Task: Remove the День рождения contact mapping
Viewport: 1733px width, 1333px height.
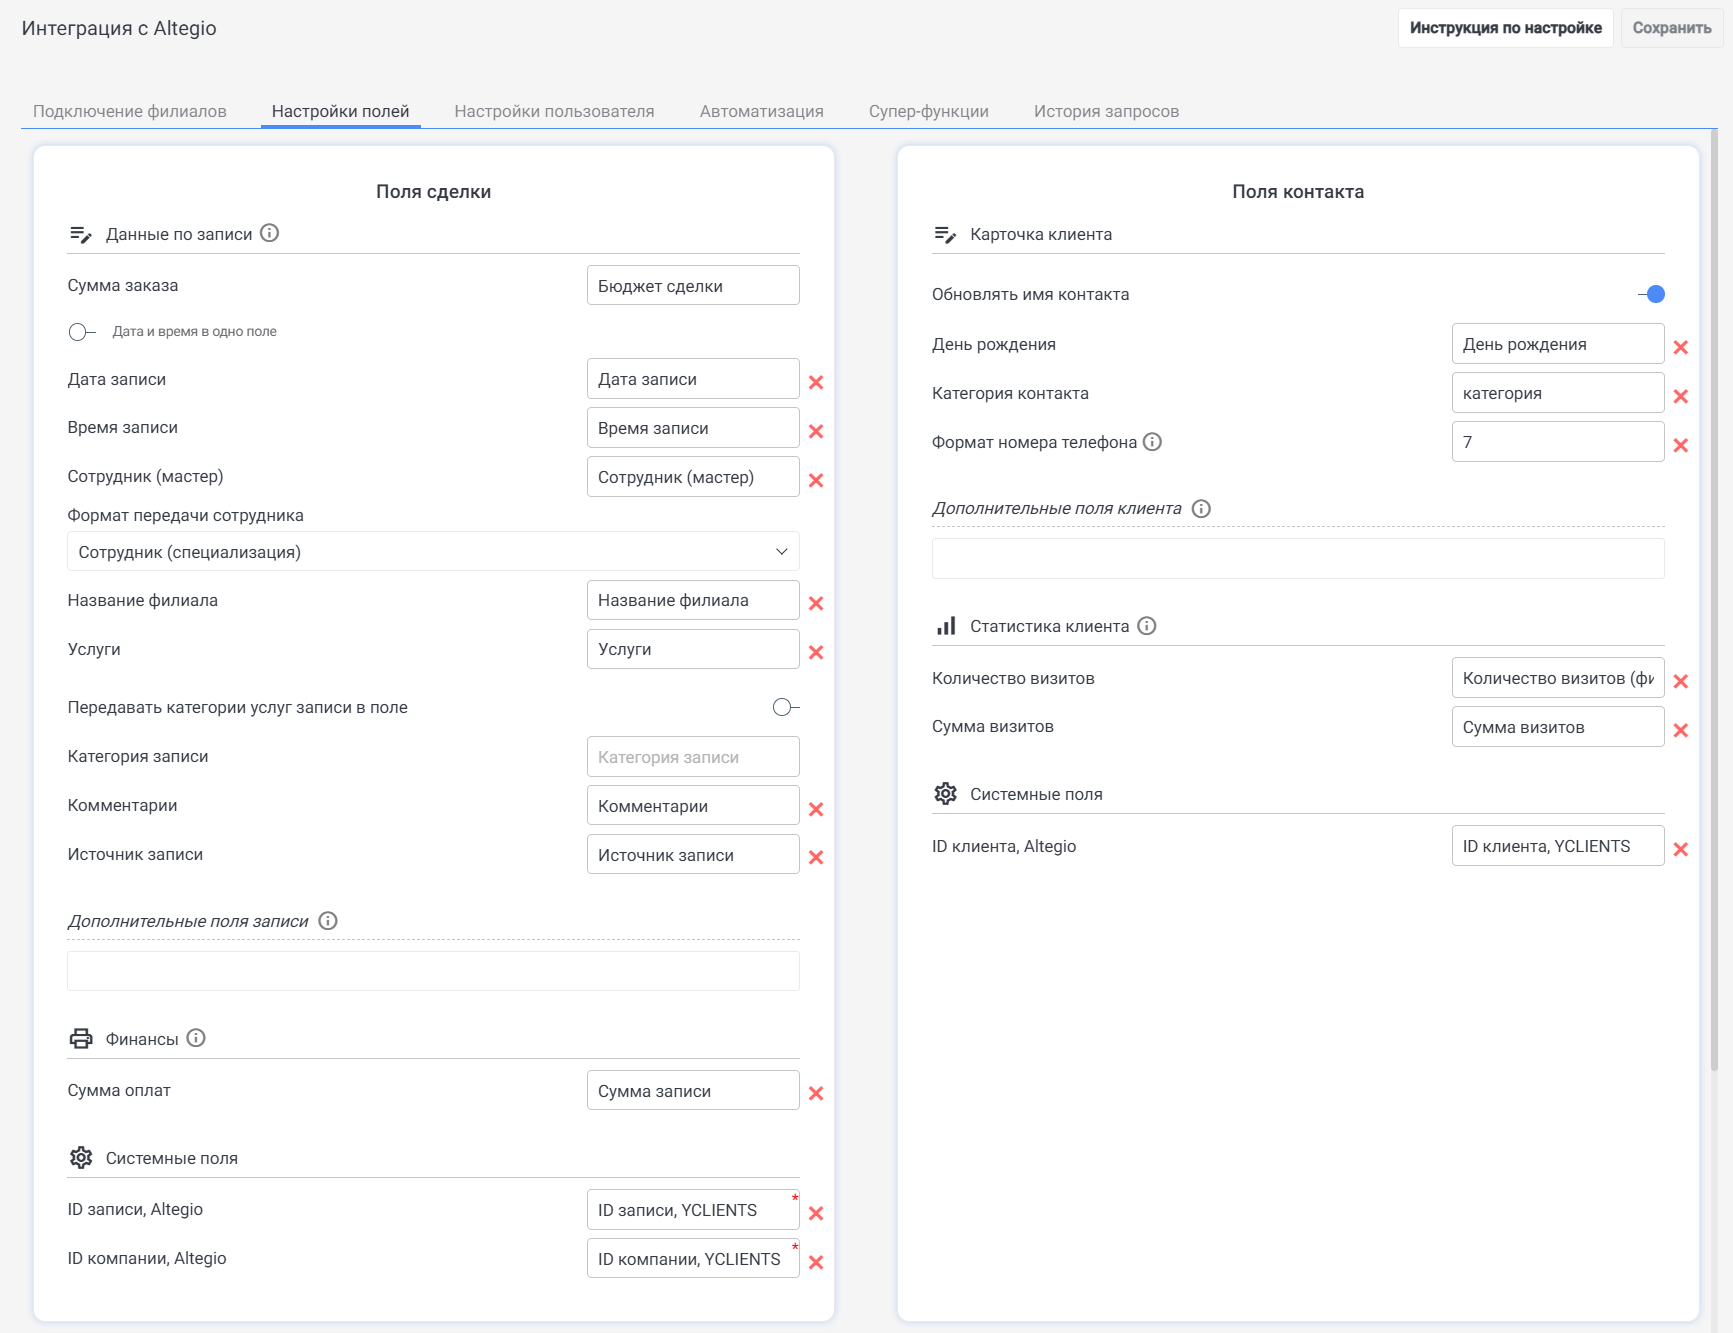Action: (1681, 347)
